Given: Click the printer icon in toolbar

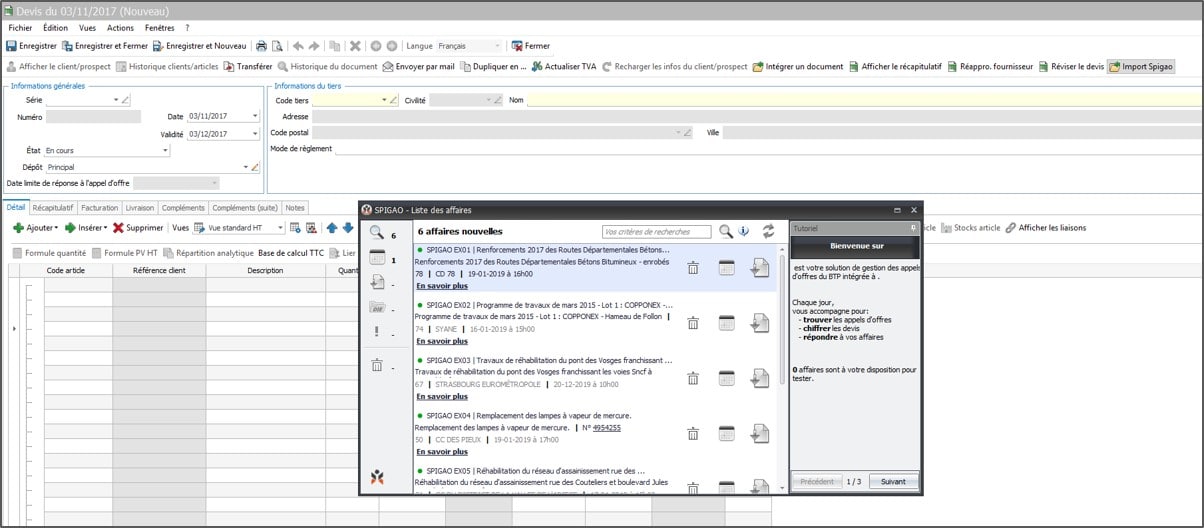Looking at the screenshot, I should click(x=261, y=46).
